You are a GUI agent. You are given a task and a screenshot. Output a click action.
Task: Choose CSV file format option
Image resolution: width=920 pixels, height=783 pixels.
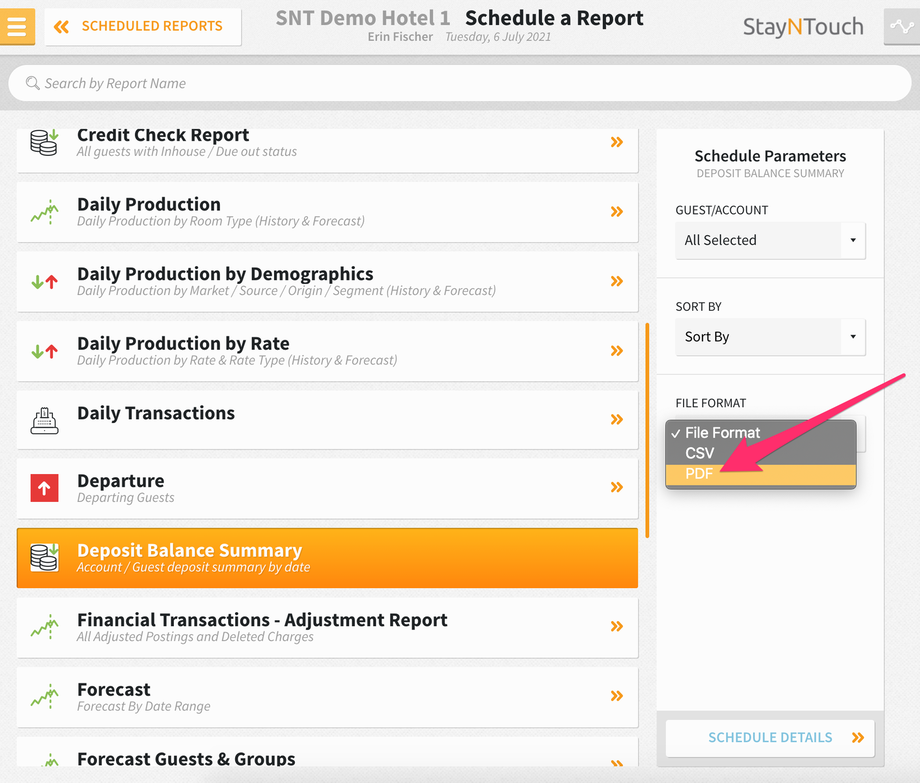pos(760,453)
